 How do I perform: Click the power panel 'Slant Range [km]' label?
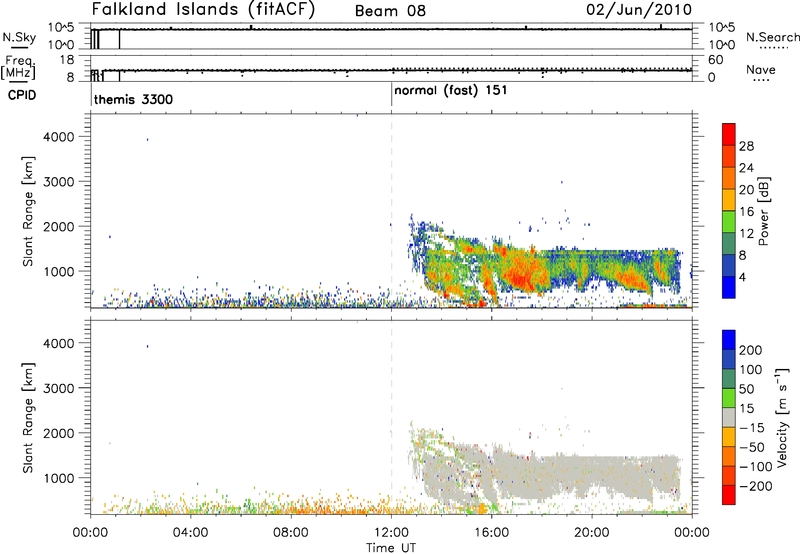28,211
